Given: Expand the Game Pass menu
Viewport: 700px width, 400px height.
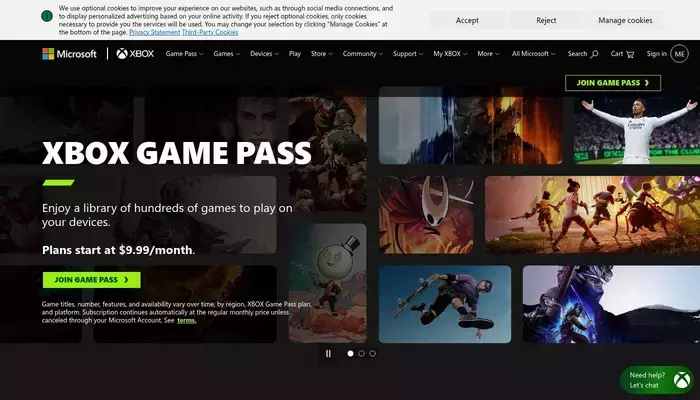Looking at the screenshot, I should click(x=184, y=54).
